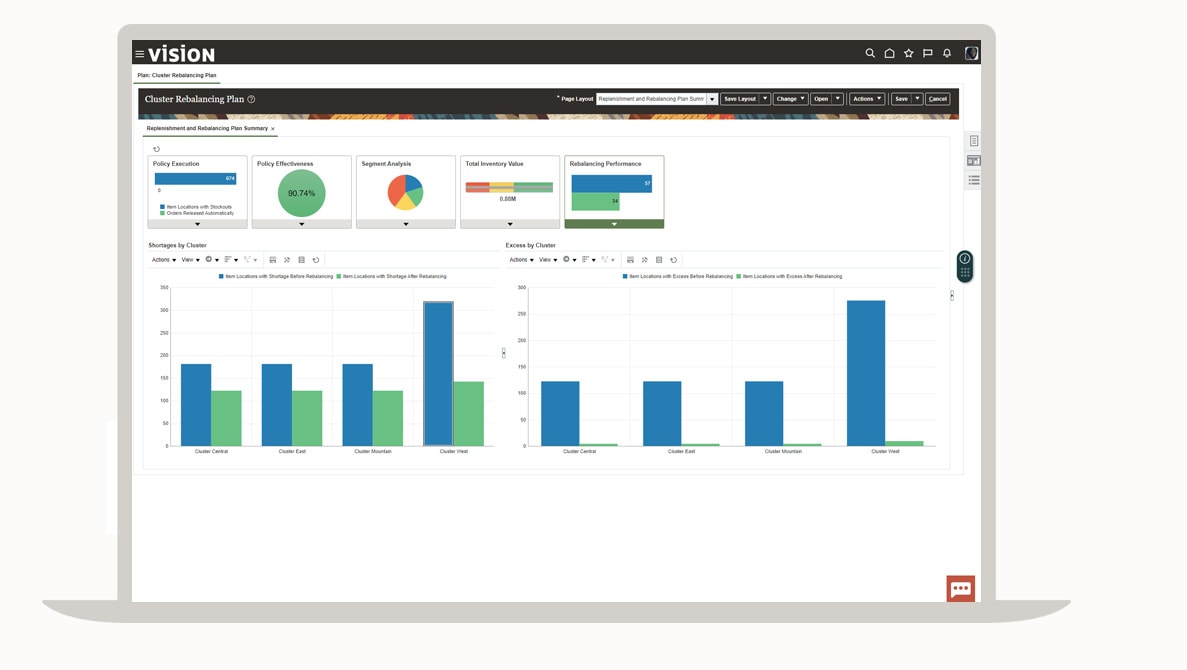
Task: Click the user avatar in the top bar
Action: (x=969, y=52)
